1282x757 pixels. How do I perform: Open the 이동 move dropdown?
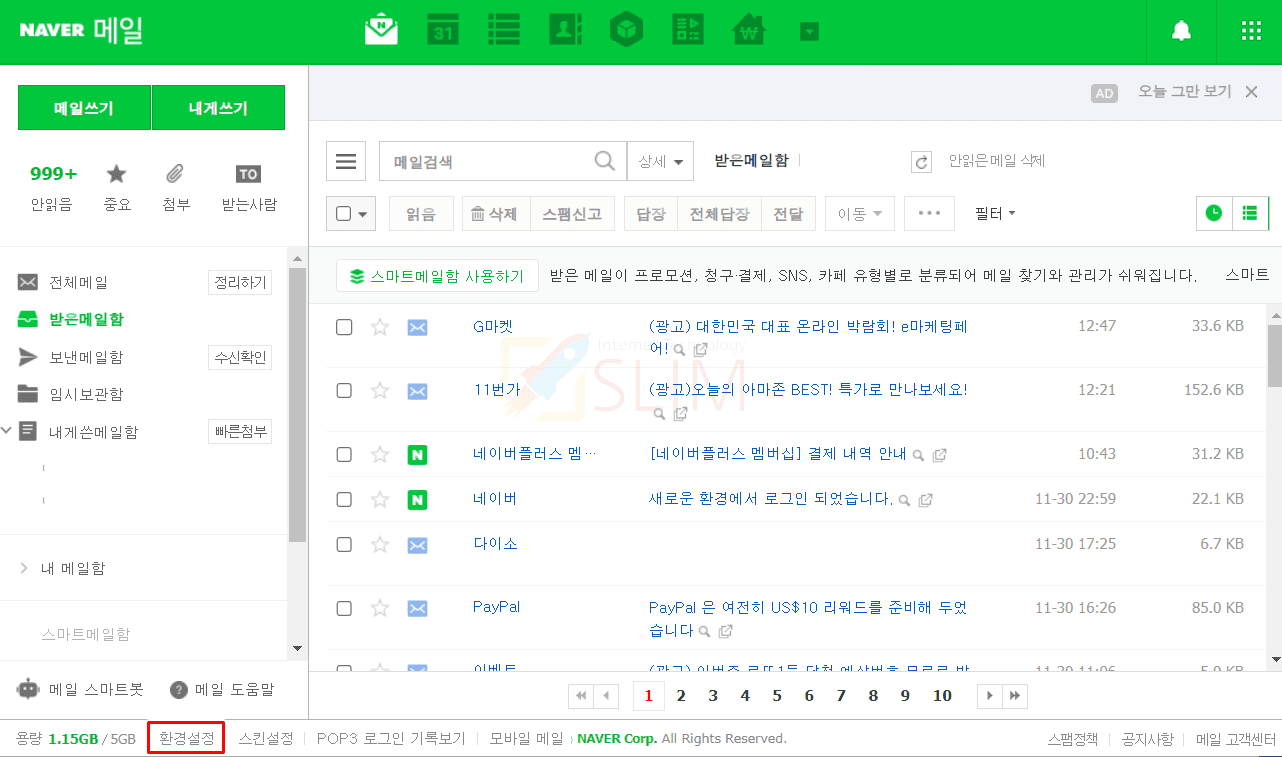[x=860, y=213]
